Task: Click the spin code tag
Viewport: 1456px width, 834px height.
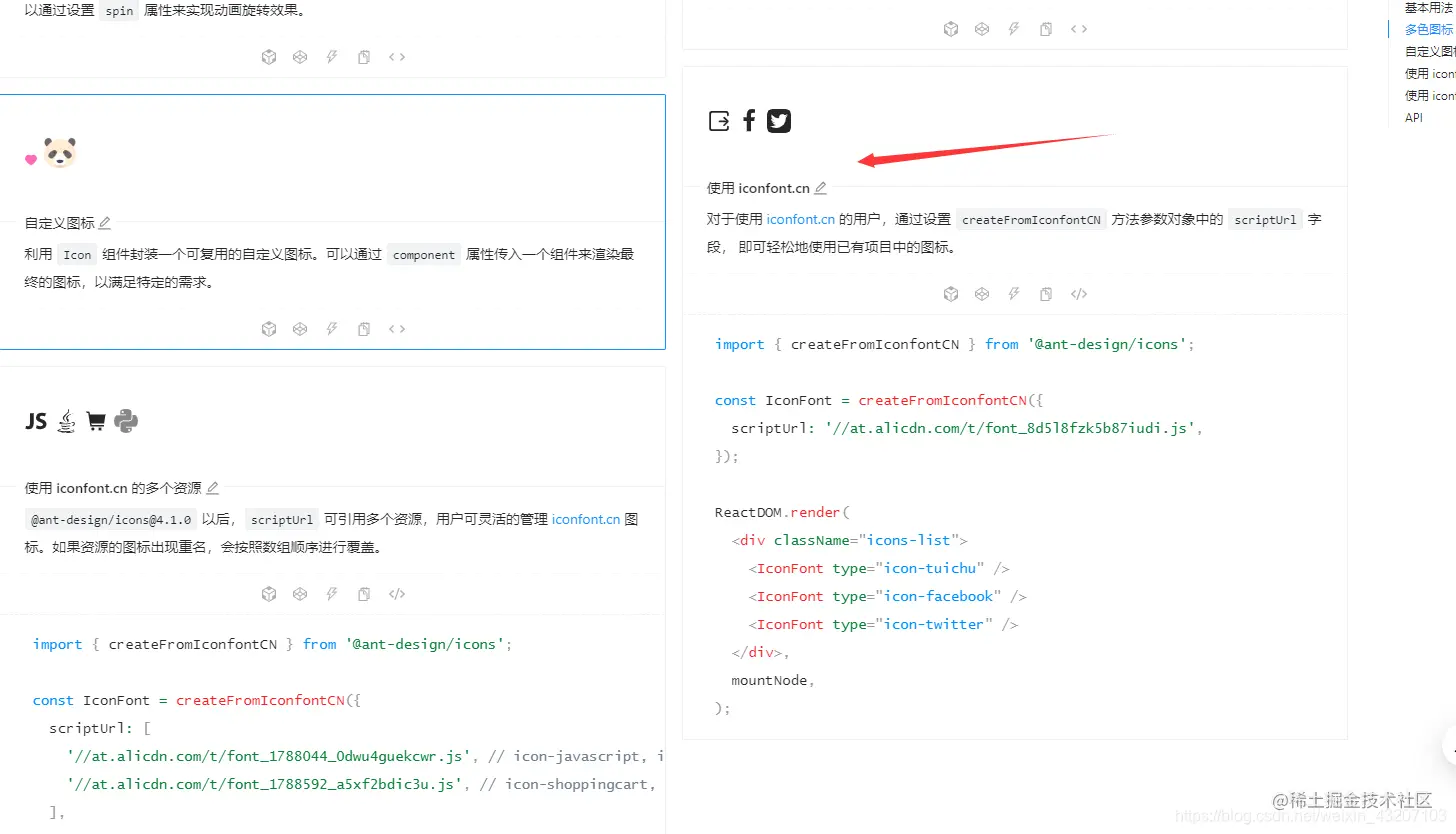Action: 119,12
